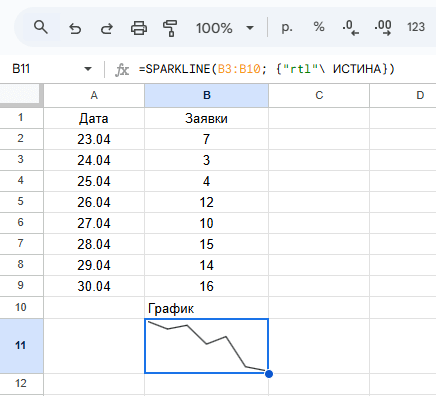Select cell containing value 3
This screenshot has height=396, width=436.
[x=207, y=160]
